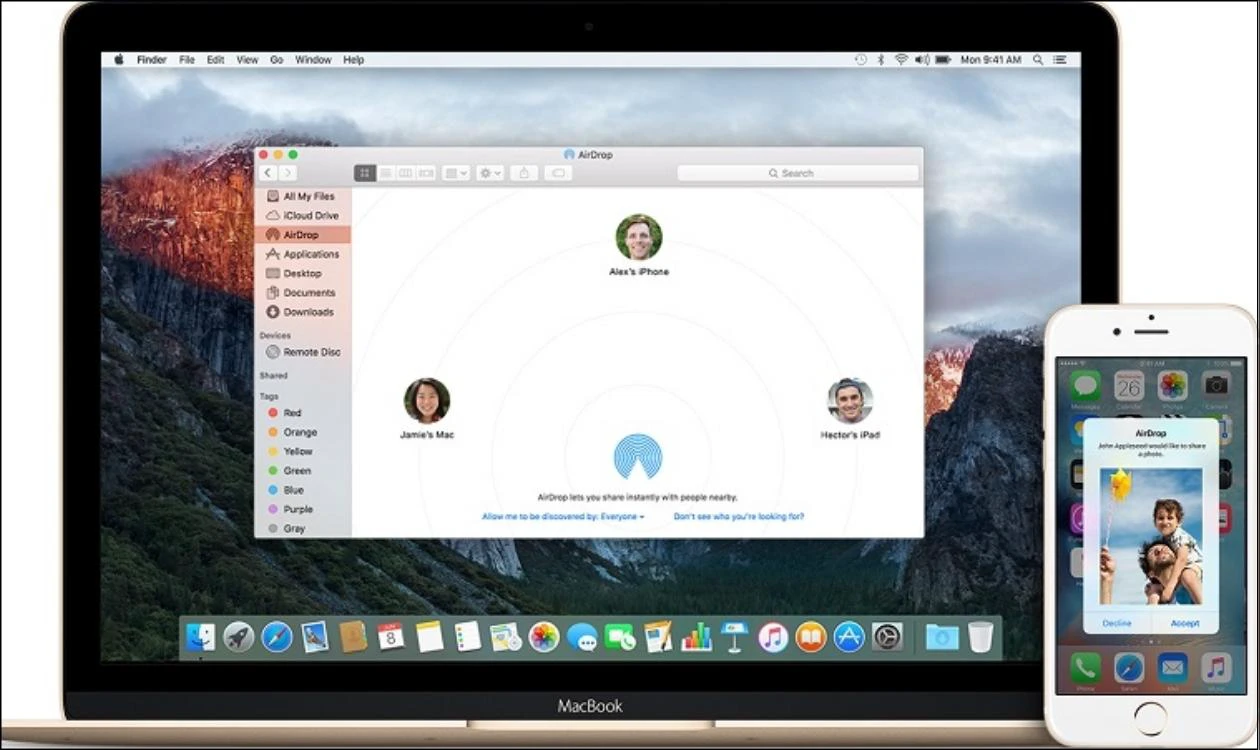Open the Go menu

276,60
